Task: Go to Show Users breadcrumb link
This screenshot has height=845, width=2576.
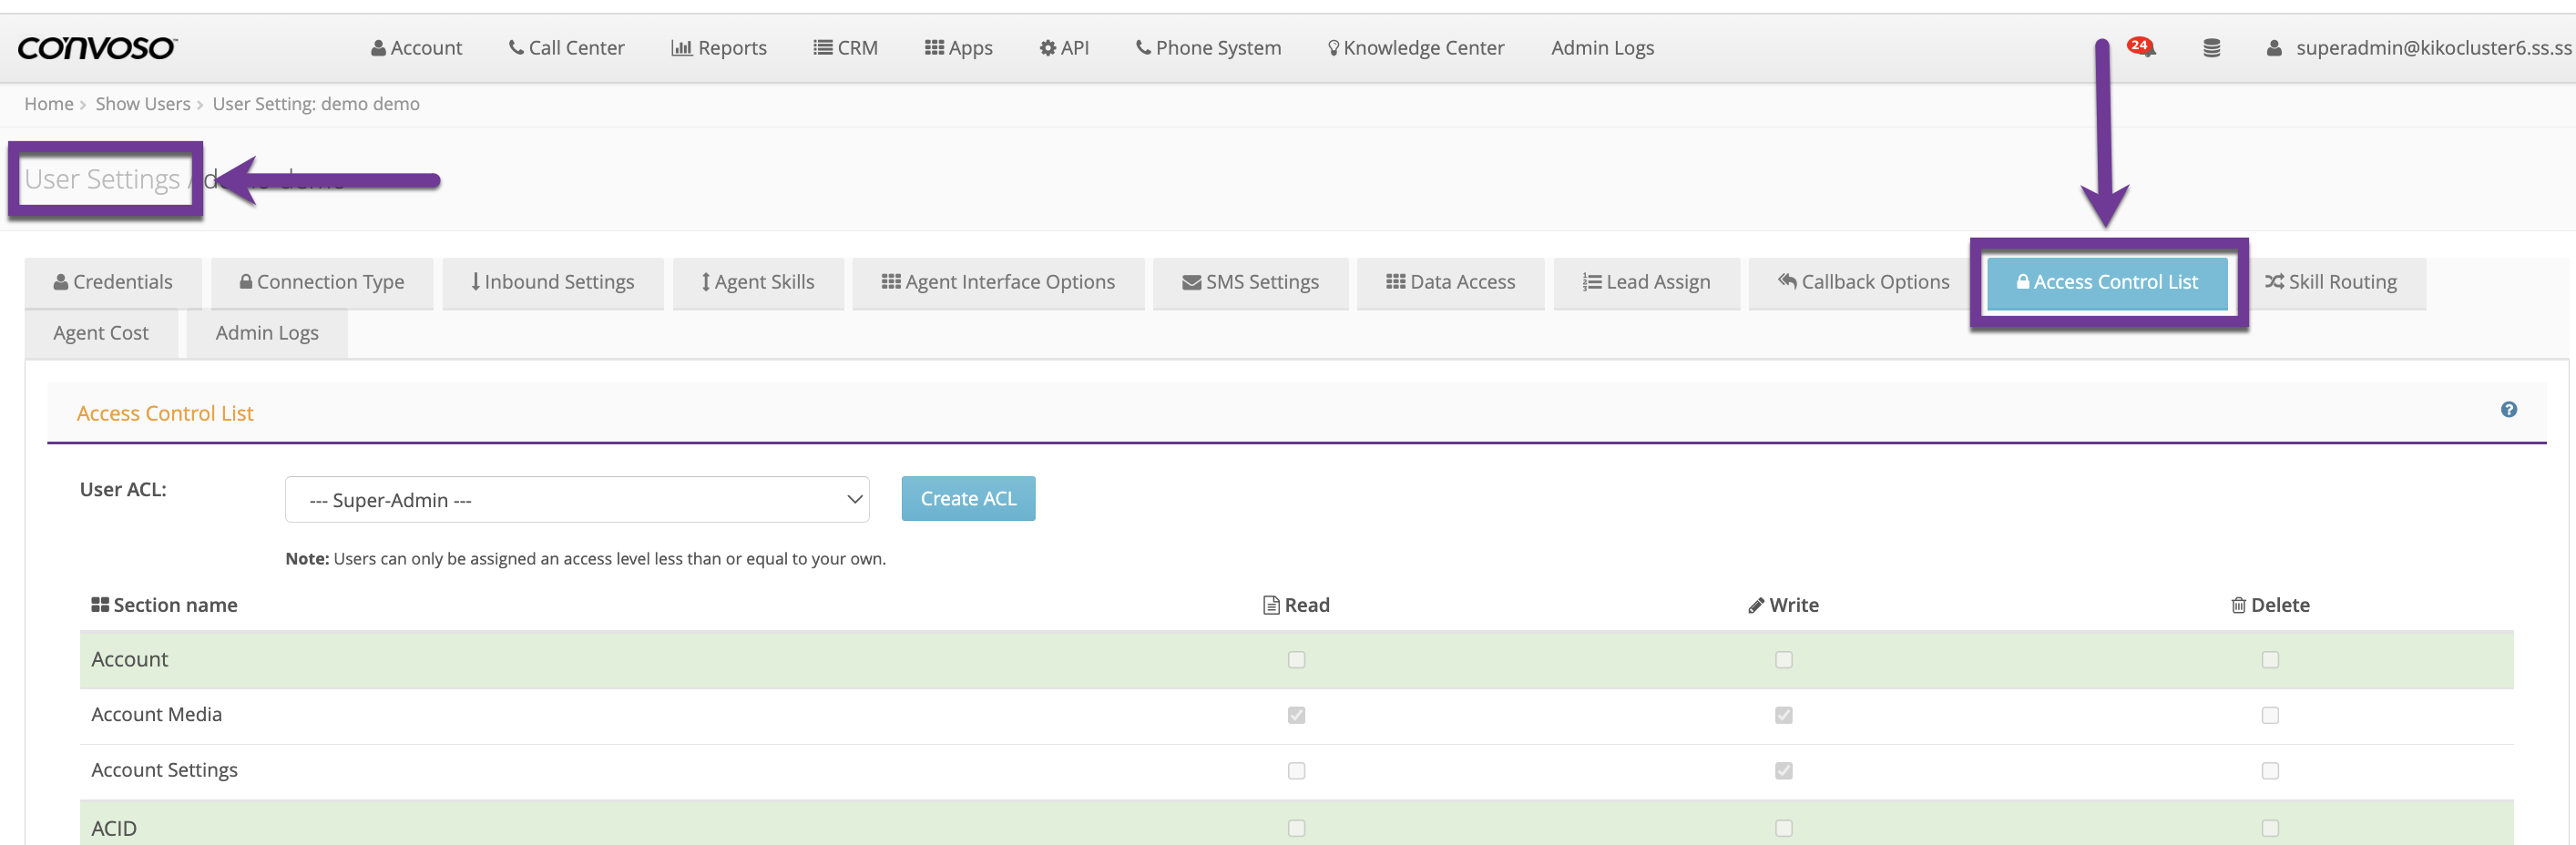Action: (142, 104)
